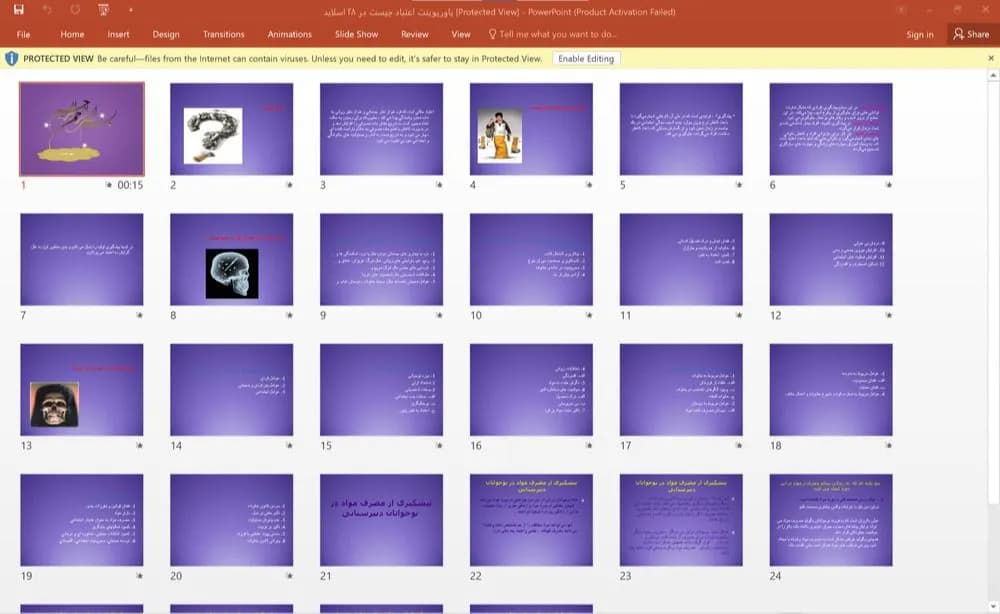Go to the Transitions tab
This screenshot has height=614, width=1000.
click(223, 34)
